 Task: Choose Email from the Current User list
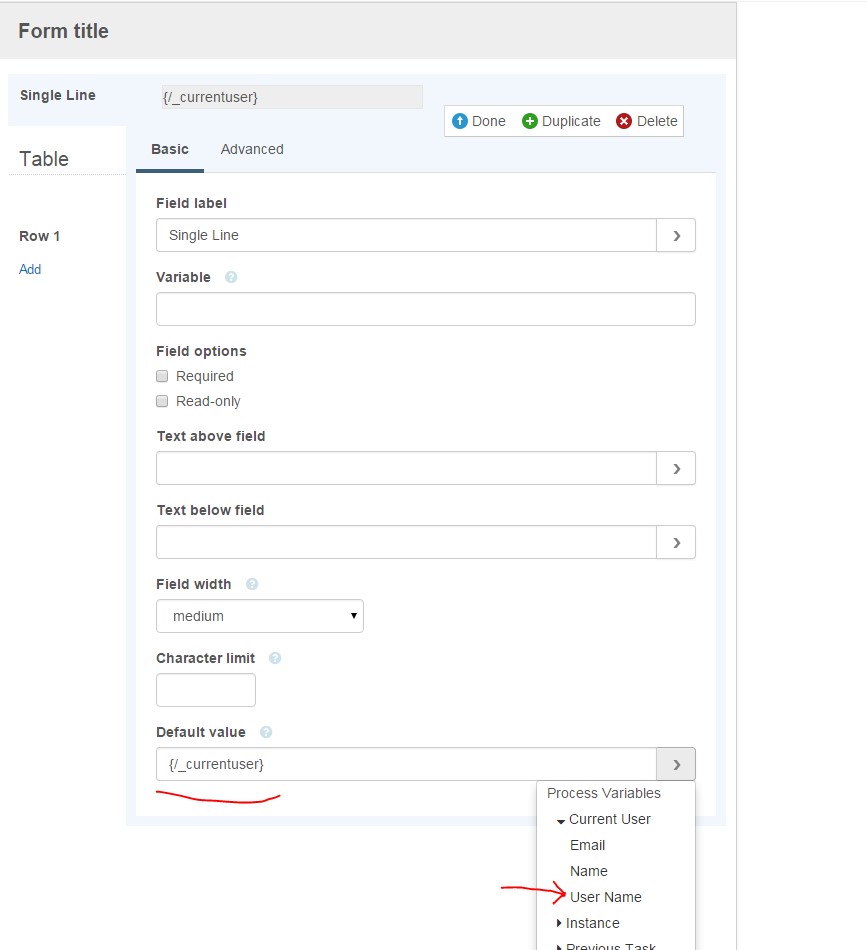[x=587, y=845]
